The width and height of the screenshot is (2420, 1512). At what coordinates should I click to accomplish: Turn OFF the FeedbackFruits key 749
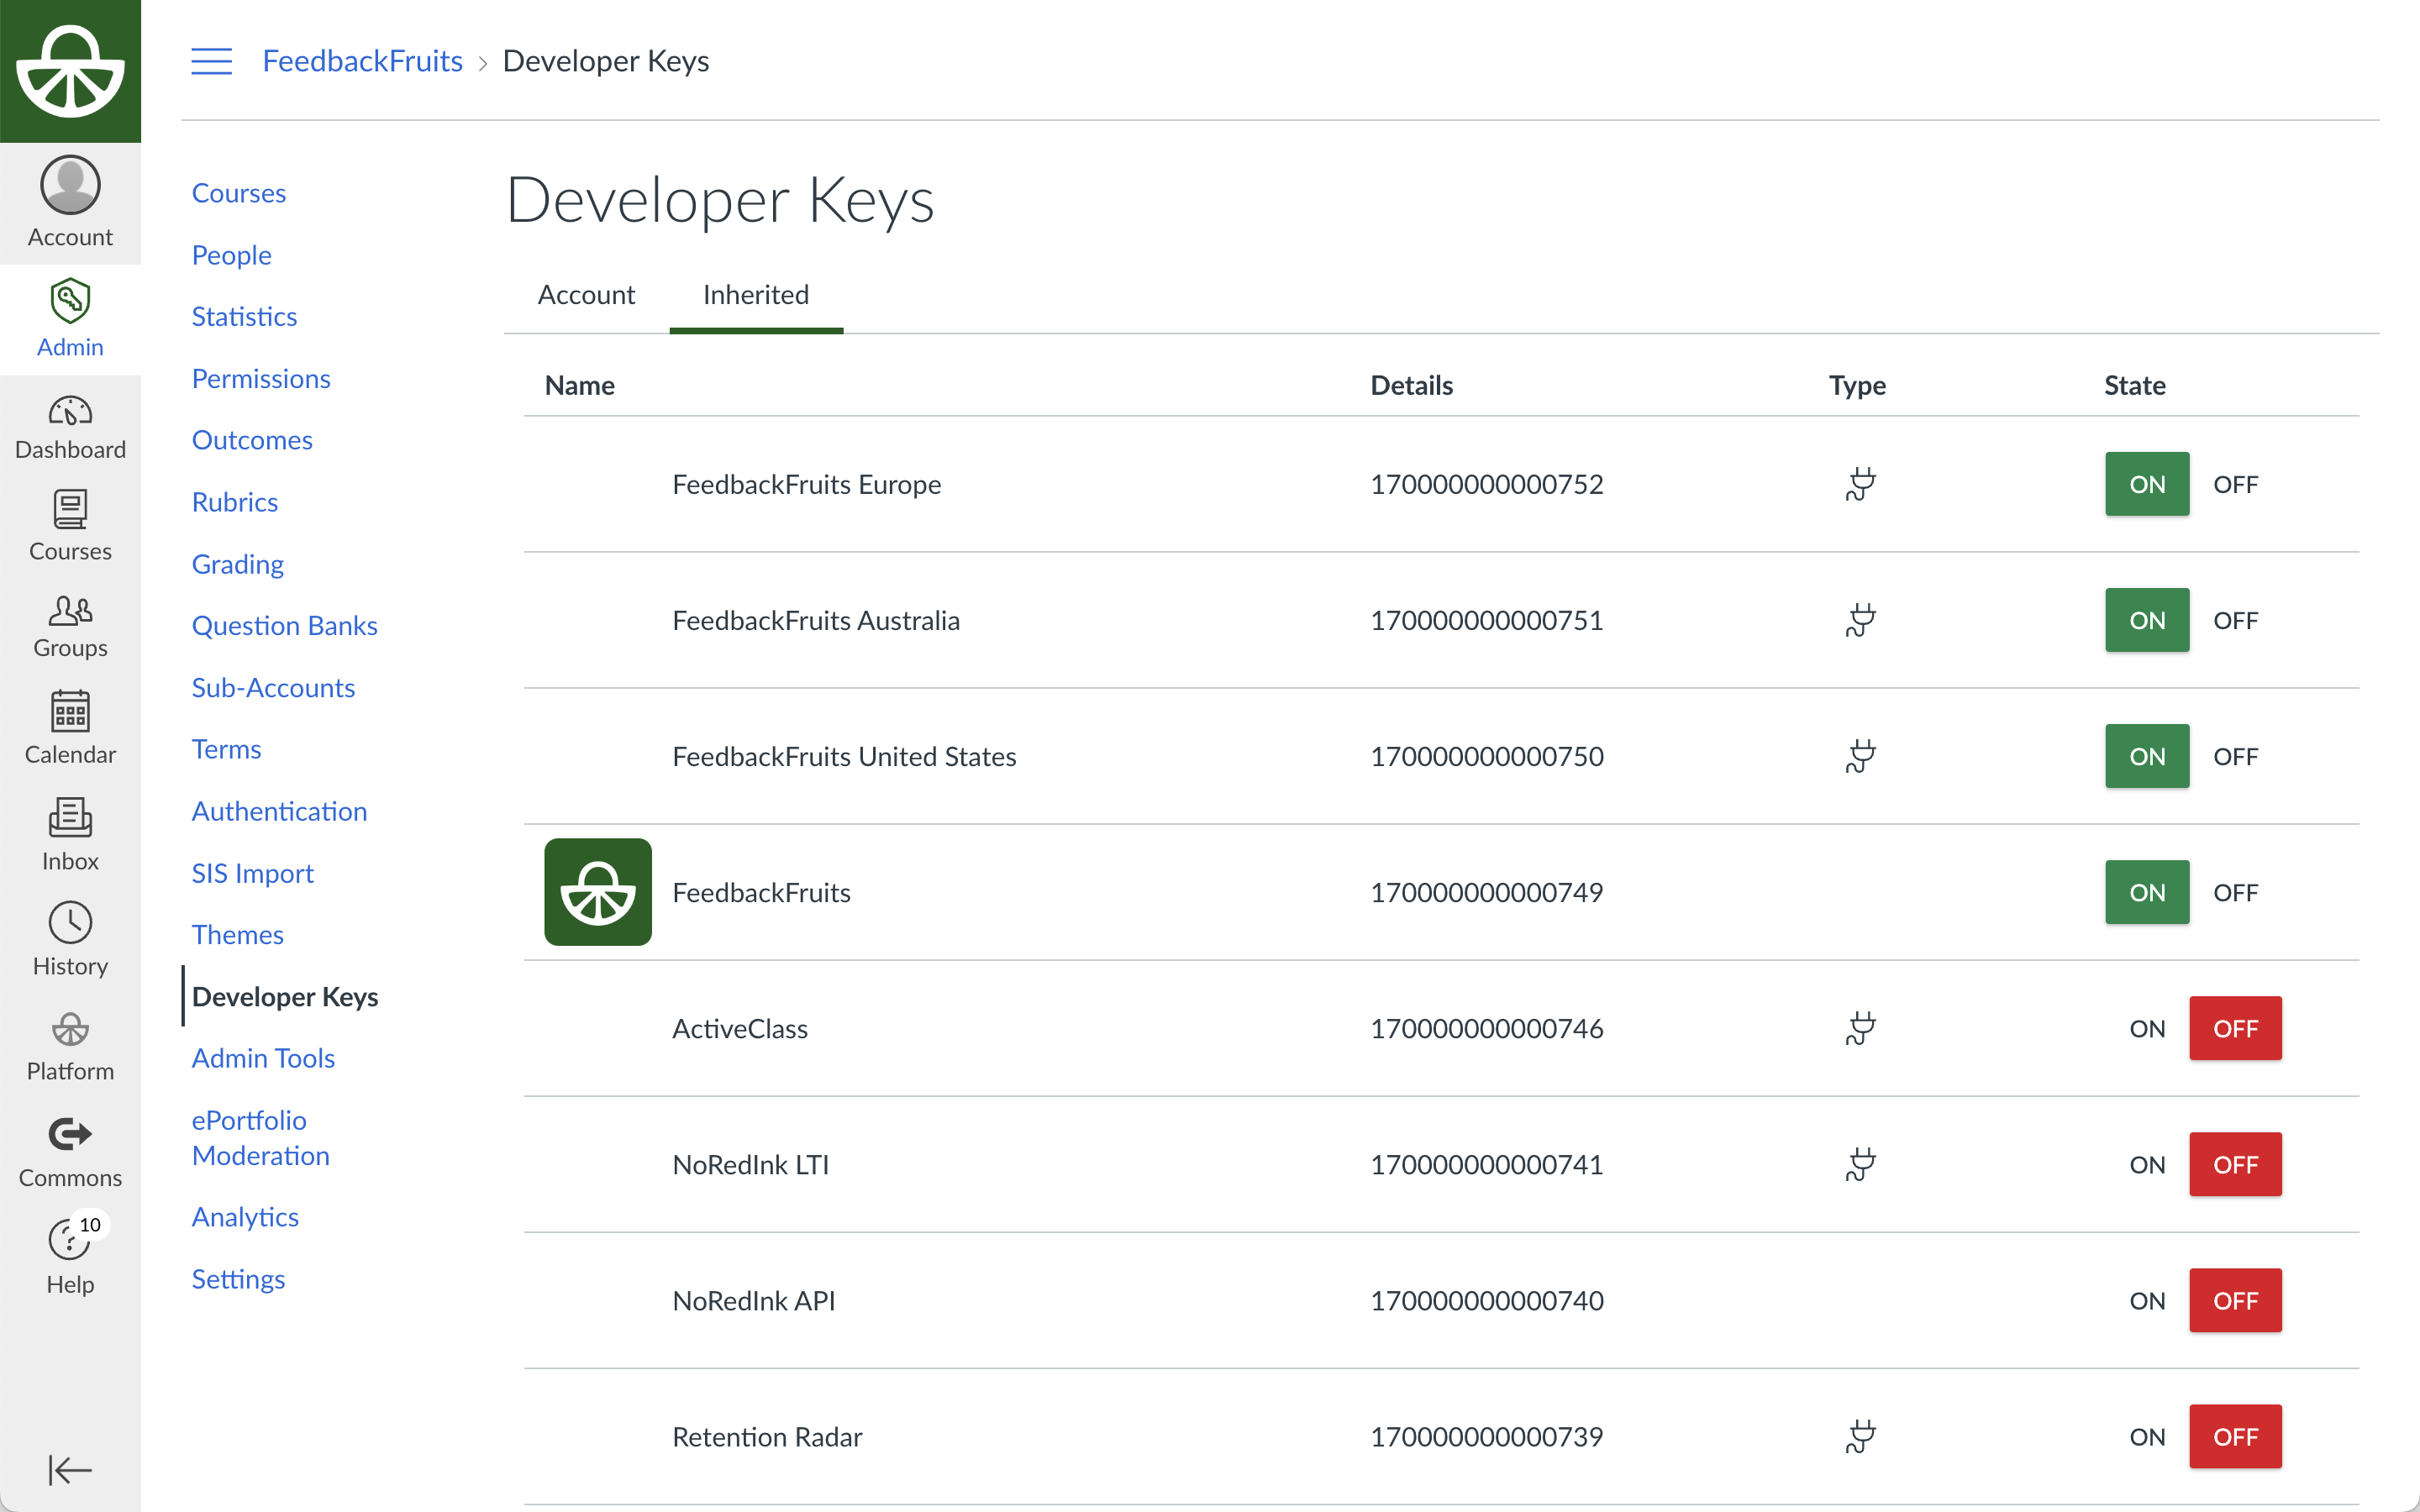coord(2235,892)
